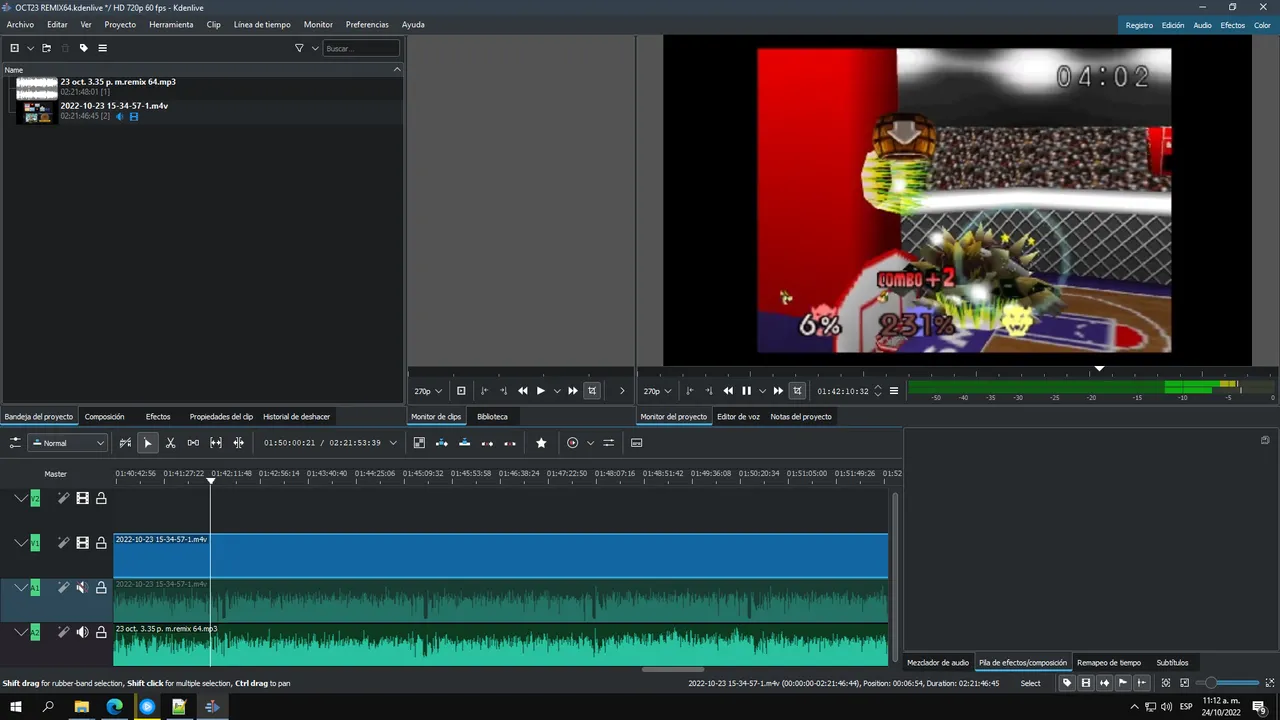Add clip or folder icon in project bin
The width and height of the screenshot is (1280, 720).
14,48
